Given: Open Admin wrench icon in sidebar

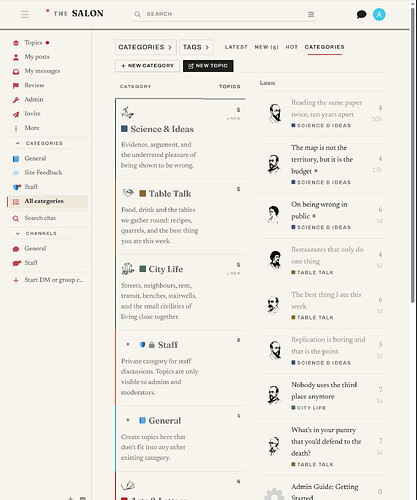Looking at the screenshot, I should click(x=16, y=100).
